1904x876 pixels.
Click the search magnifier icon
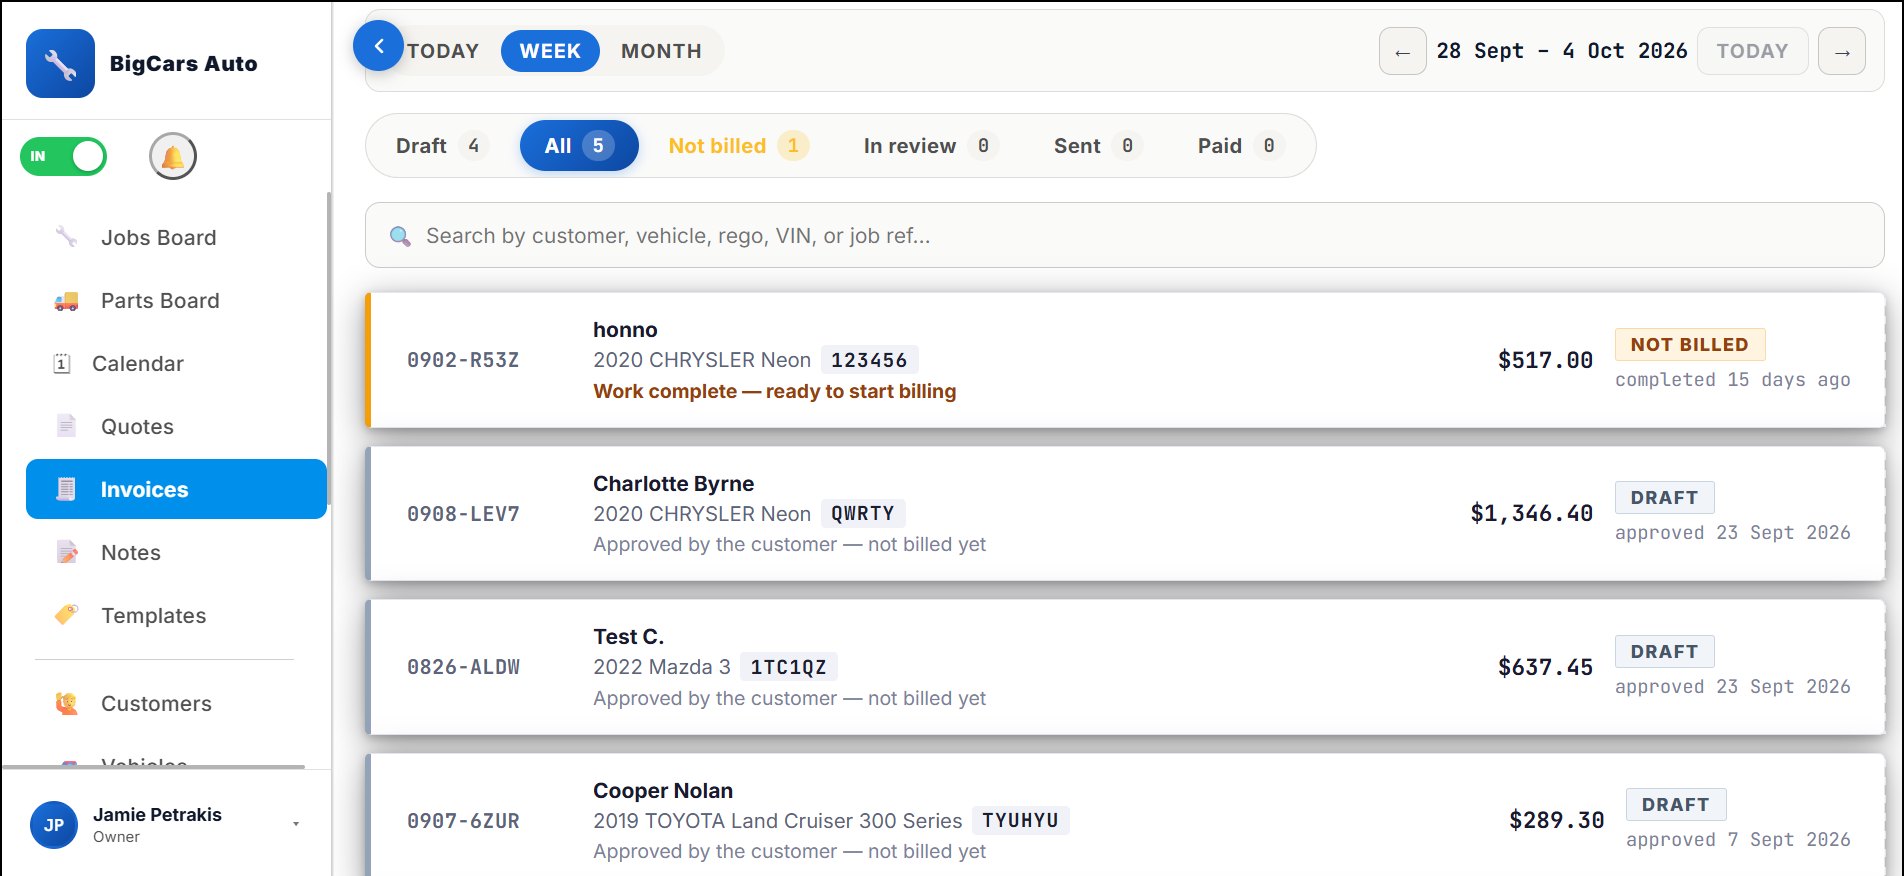coord(400,236)
